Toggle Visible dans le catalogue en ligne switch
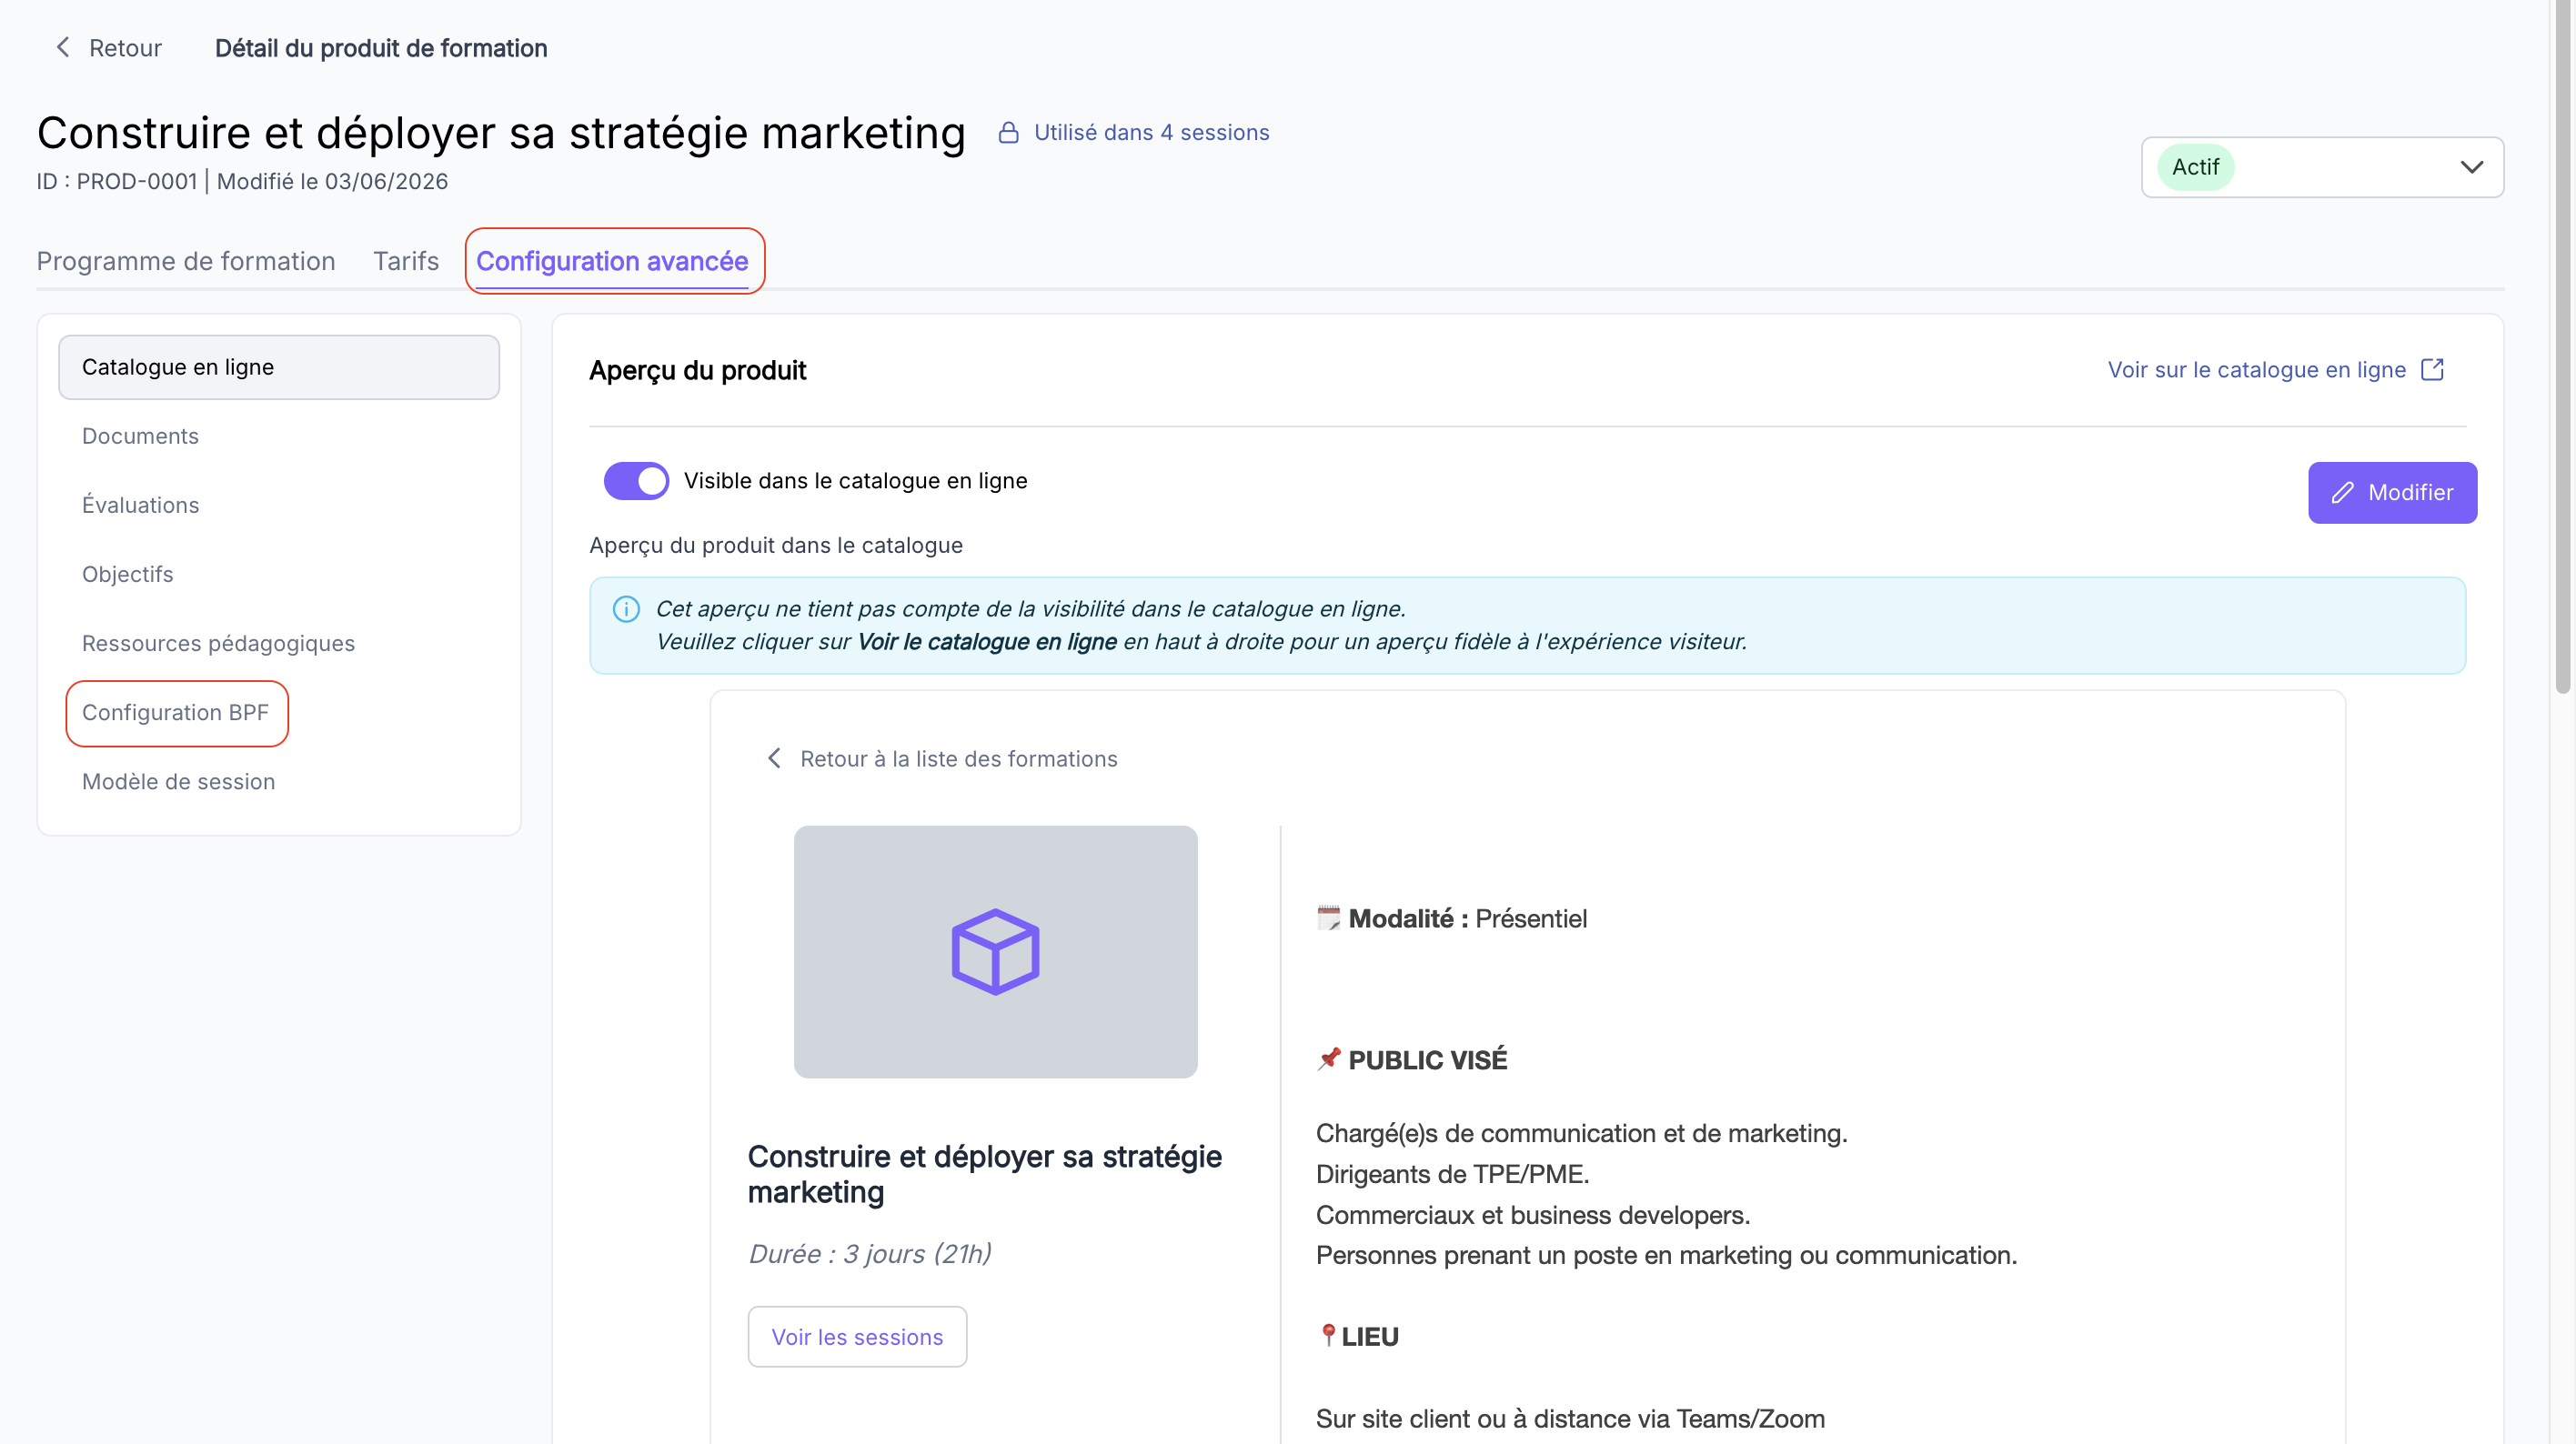The height and width of the screenshot is (1444, 2576). point(636,481)
